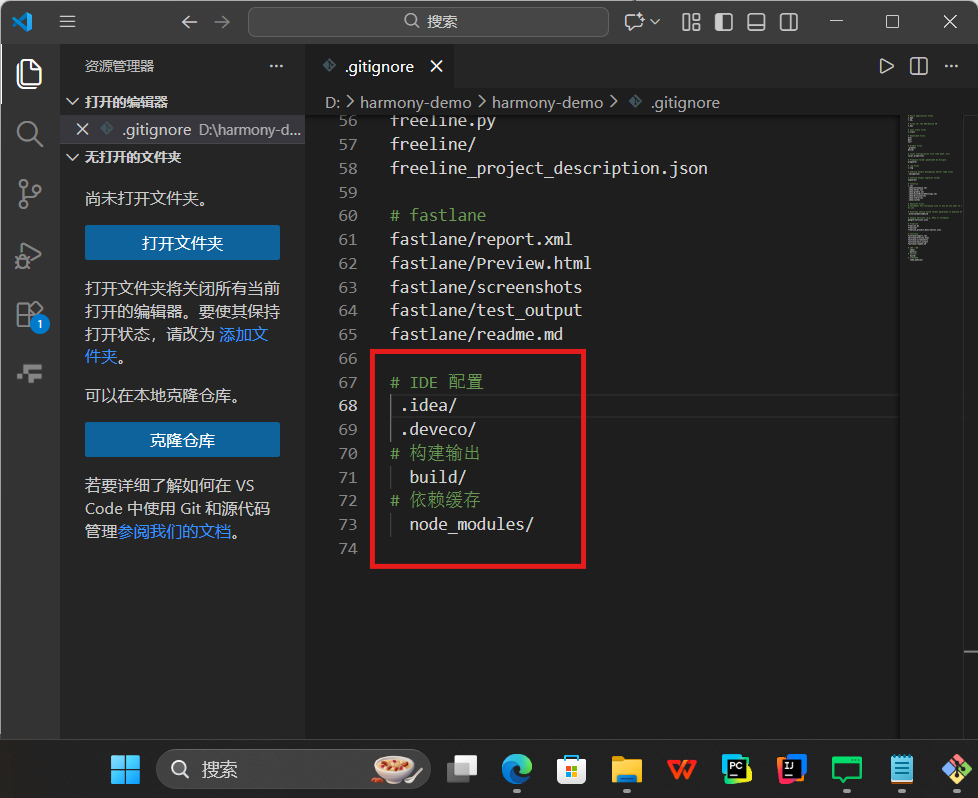
Task: Split the editor to the right
Action: pyautogui.click(x=919, y=66)
